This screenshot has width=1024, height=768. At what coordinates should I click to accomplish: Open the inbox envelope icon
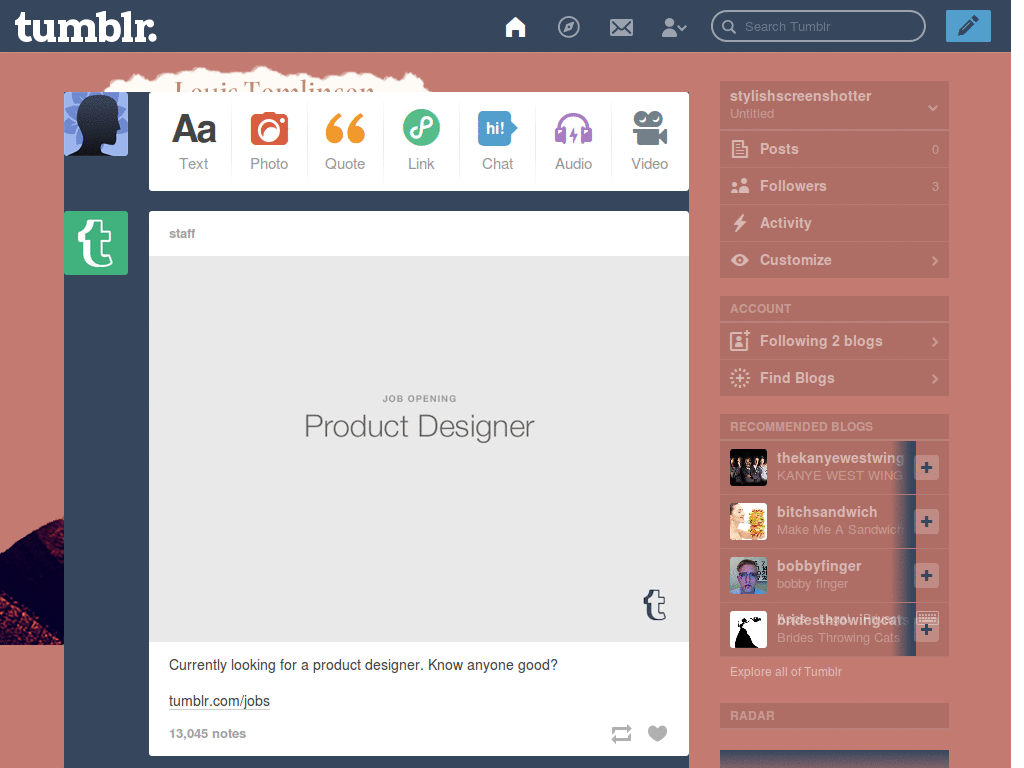click(621, 27)
